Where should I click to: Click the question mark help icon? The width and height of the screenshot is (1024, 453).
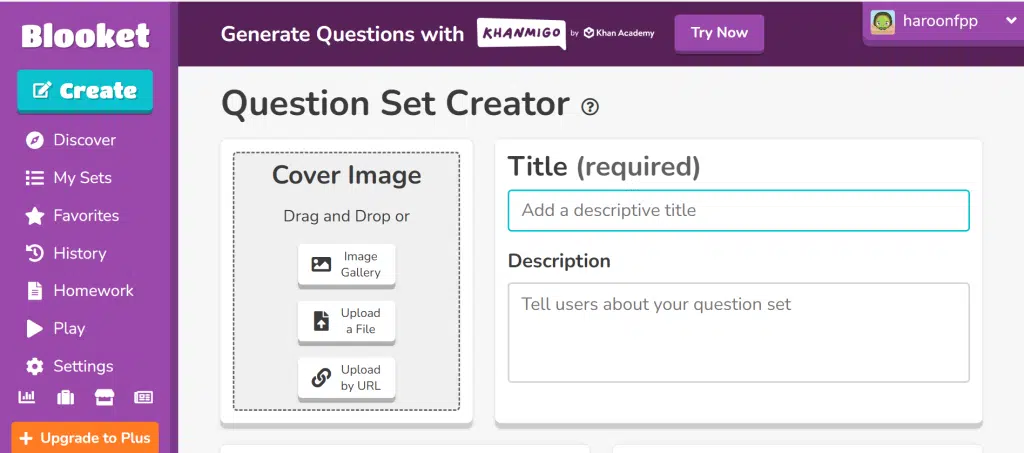pyautogui.click(x=590, y=106)
